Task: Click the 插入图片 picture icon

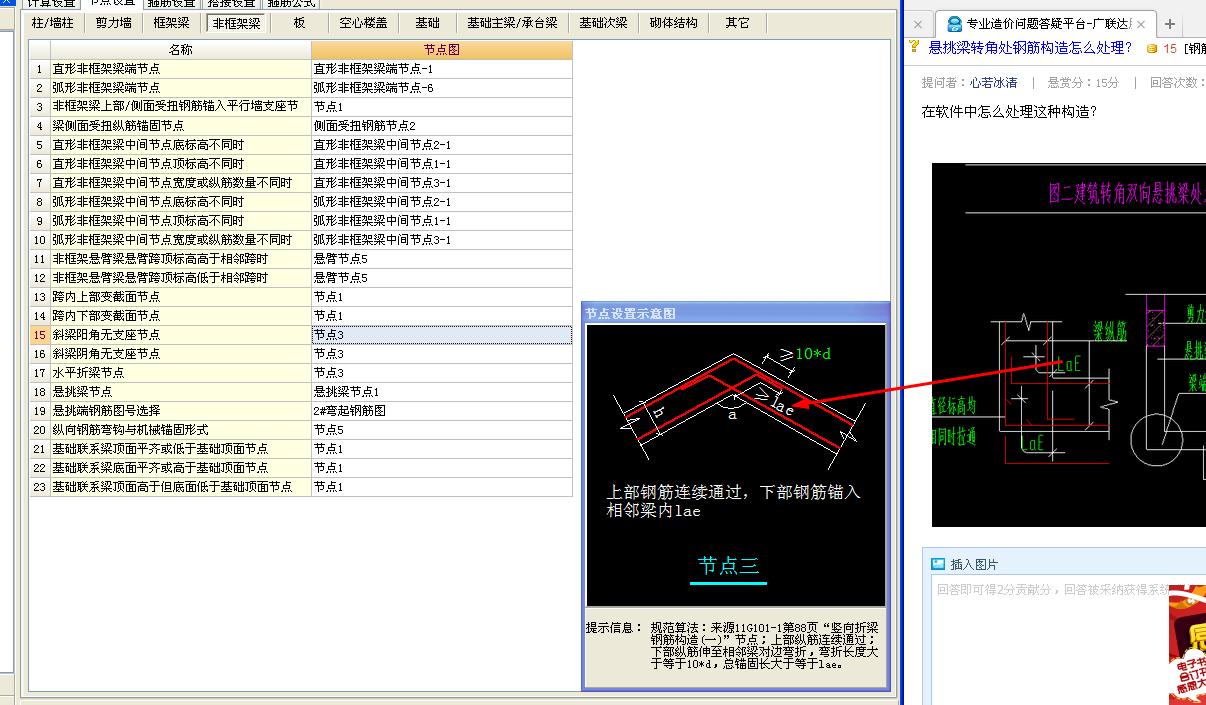Action: tap(938, 564)
